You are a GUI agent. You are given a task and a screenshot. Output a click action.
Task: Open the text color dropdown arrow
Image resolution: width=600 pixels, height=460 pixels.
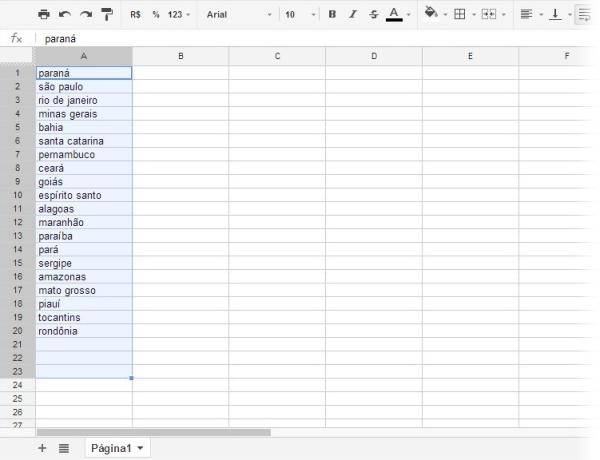tap(409, 15)
